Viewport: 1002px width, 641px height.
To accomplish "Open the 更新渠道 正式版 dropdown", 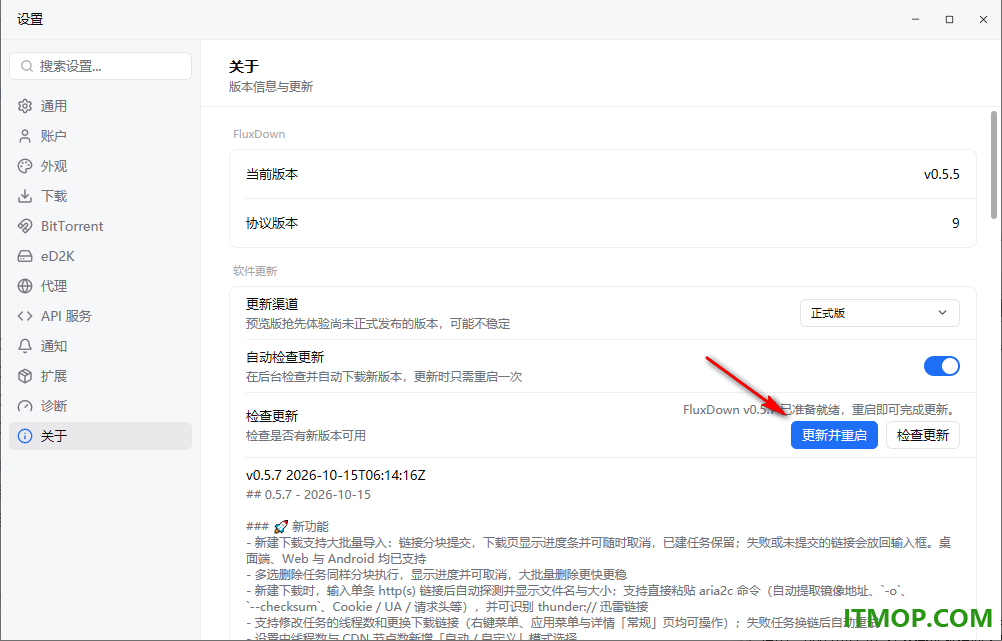I will [x=879, y=313].
